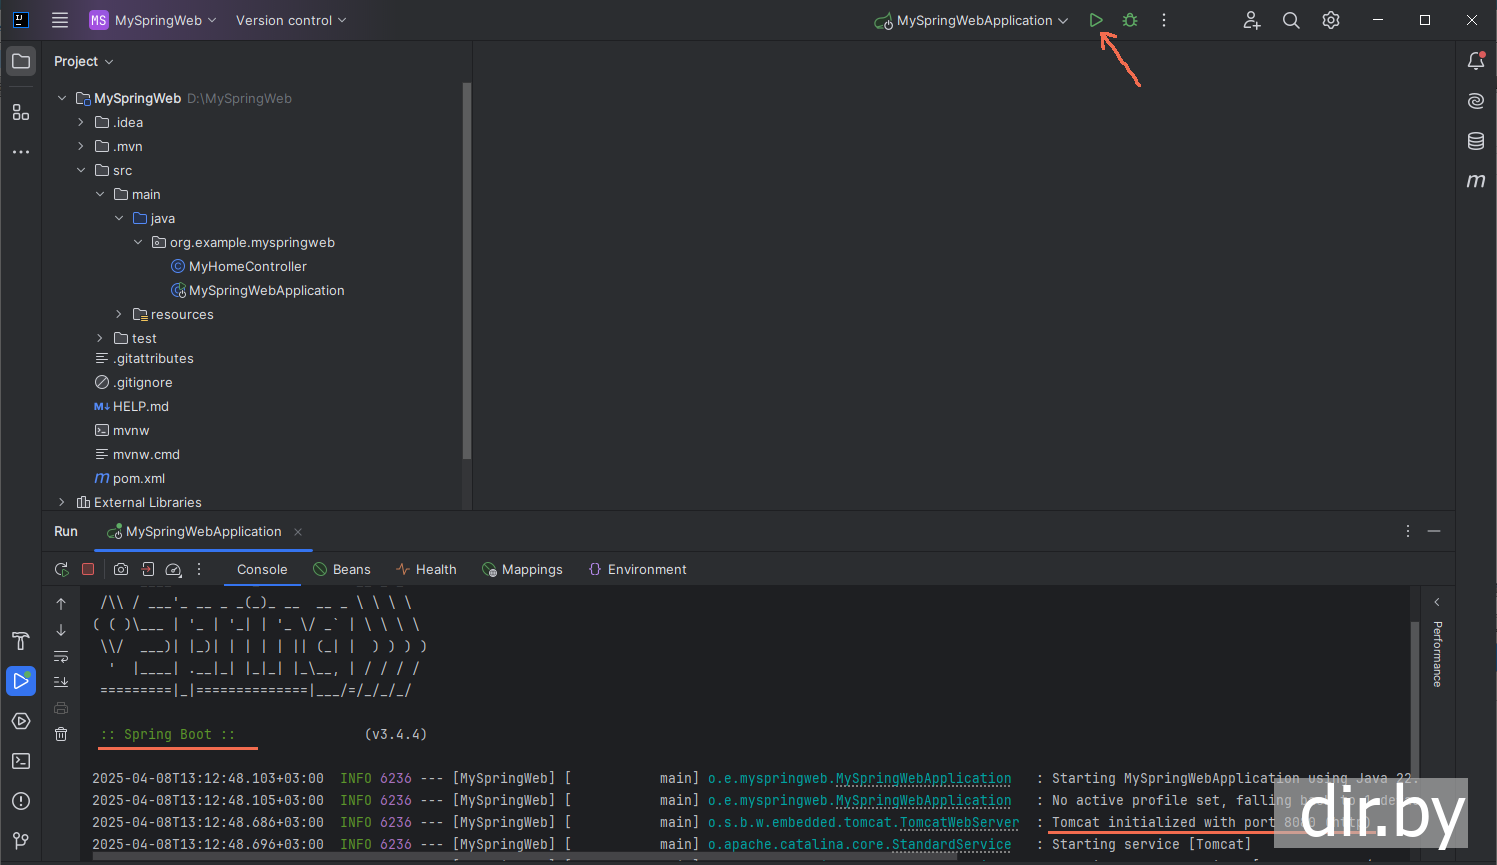Select MyHomeController in the project tree
The image size is (1497, 865).
pos(247,266)
